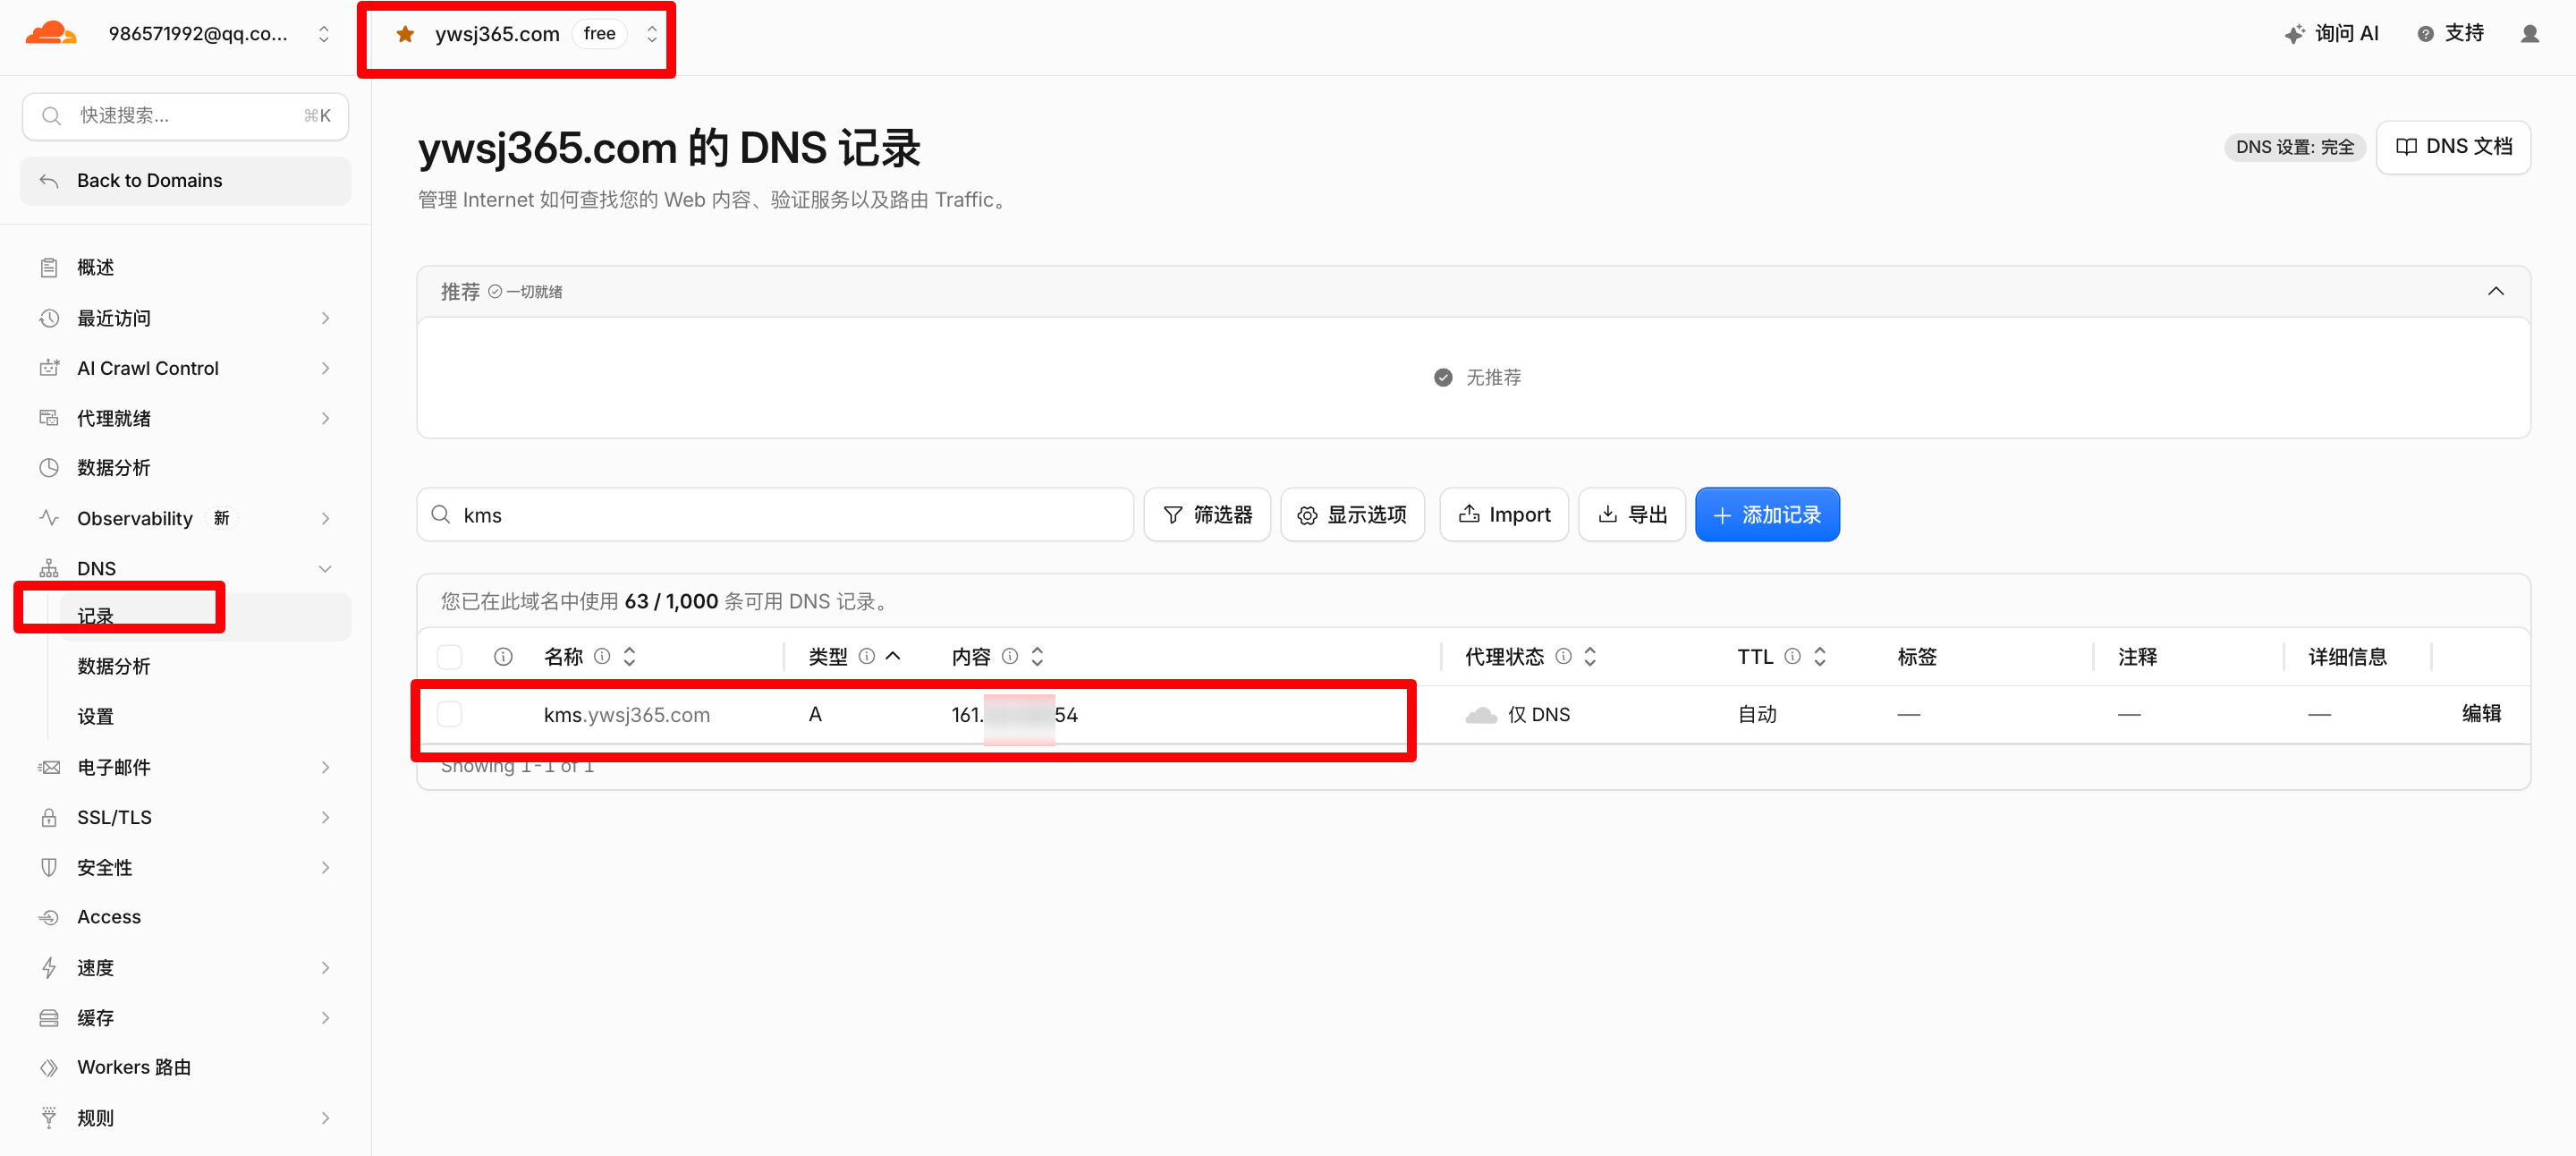Click the 询问 AI sparkle button
The image size is (2576, 1156).
[x=2331, y=34]
